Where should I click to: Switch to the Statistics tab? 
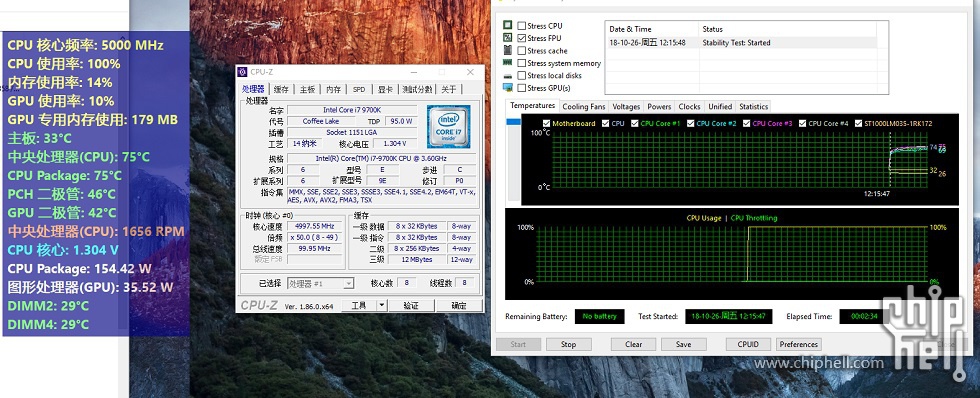tap(753, 107)
